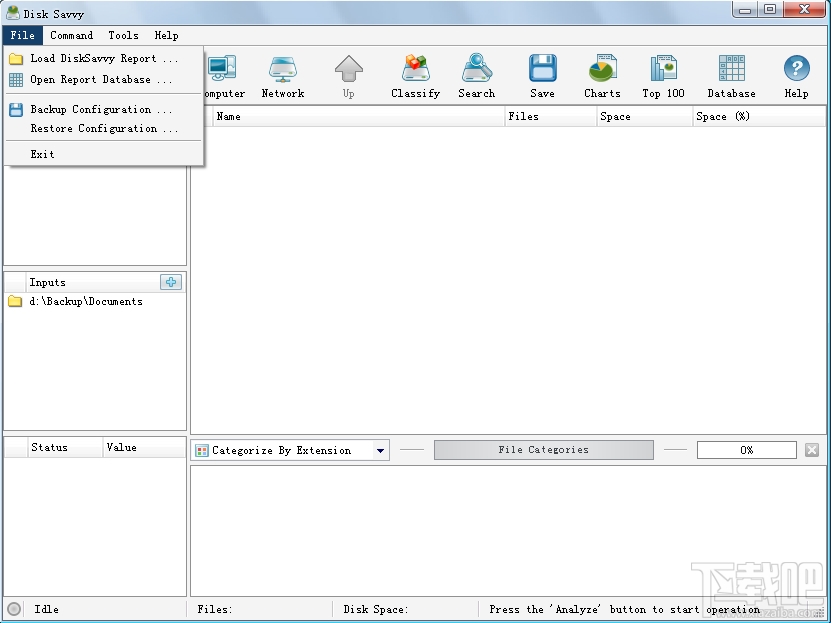Sort by the Files column header

551,117
